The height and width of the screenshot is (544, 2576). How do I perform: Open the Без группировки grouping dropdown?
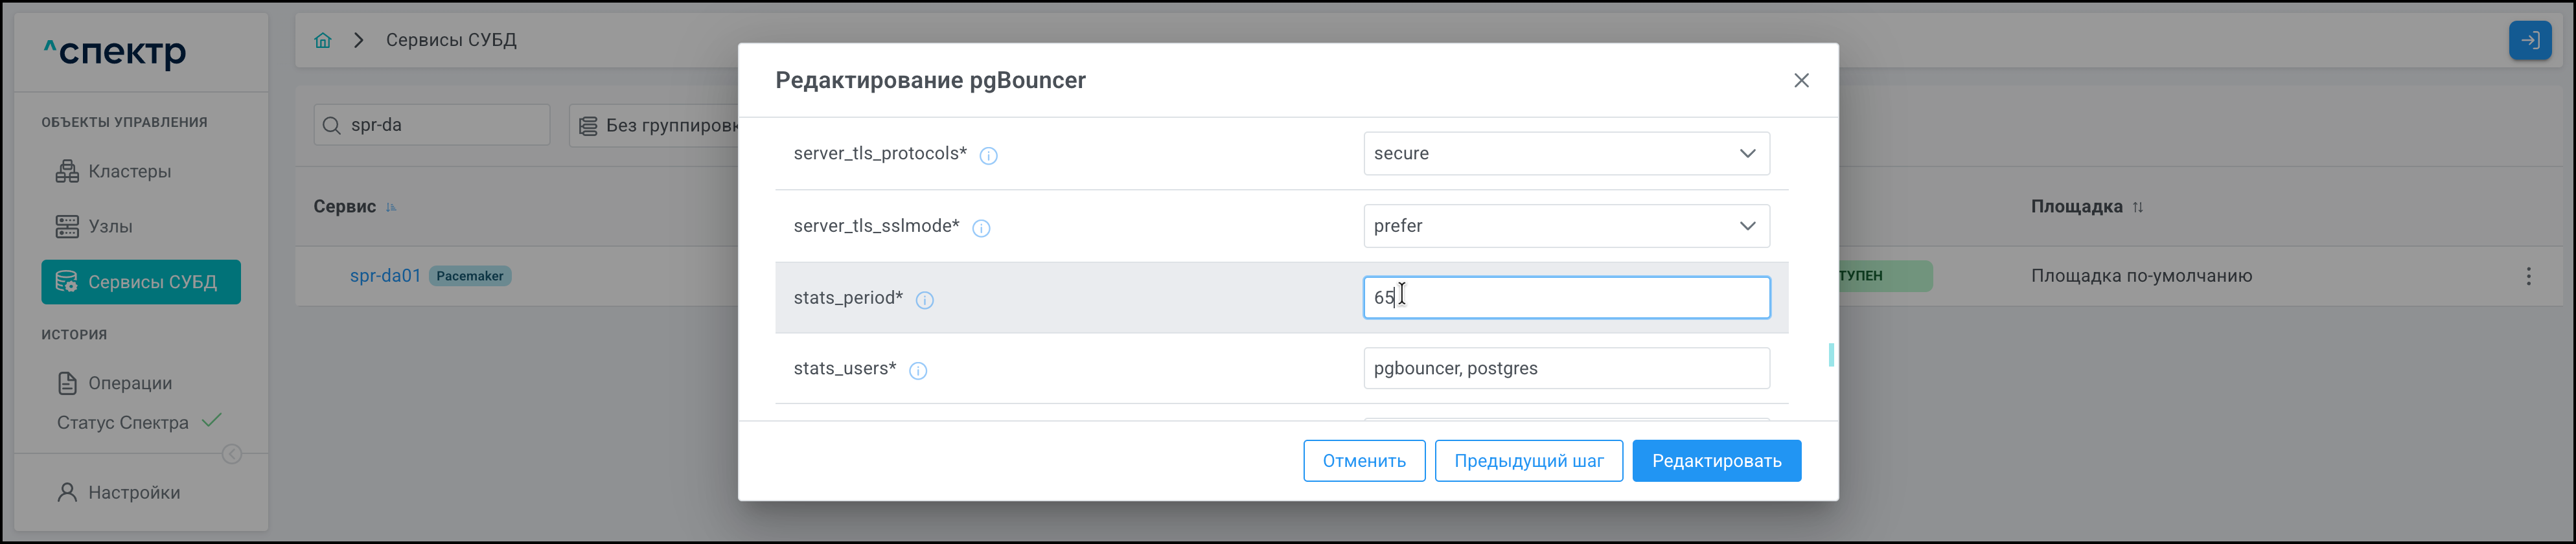(x=655, y=125)
